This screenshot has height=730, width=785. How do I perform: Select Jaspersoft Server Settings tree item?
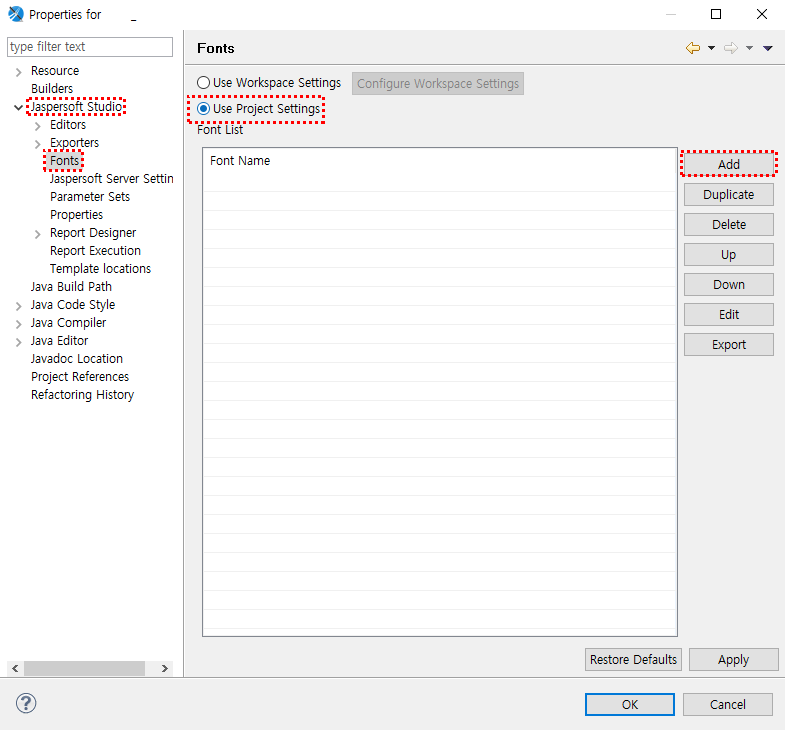point(112,179)
